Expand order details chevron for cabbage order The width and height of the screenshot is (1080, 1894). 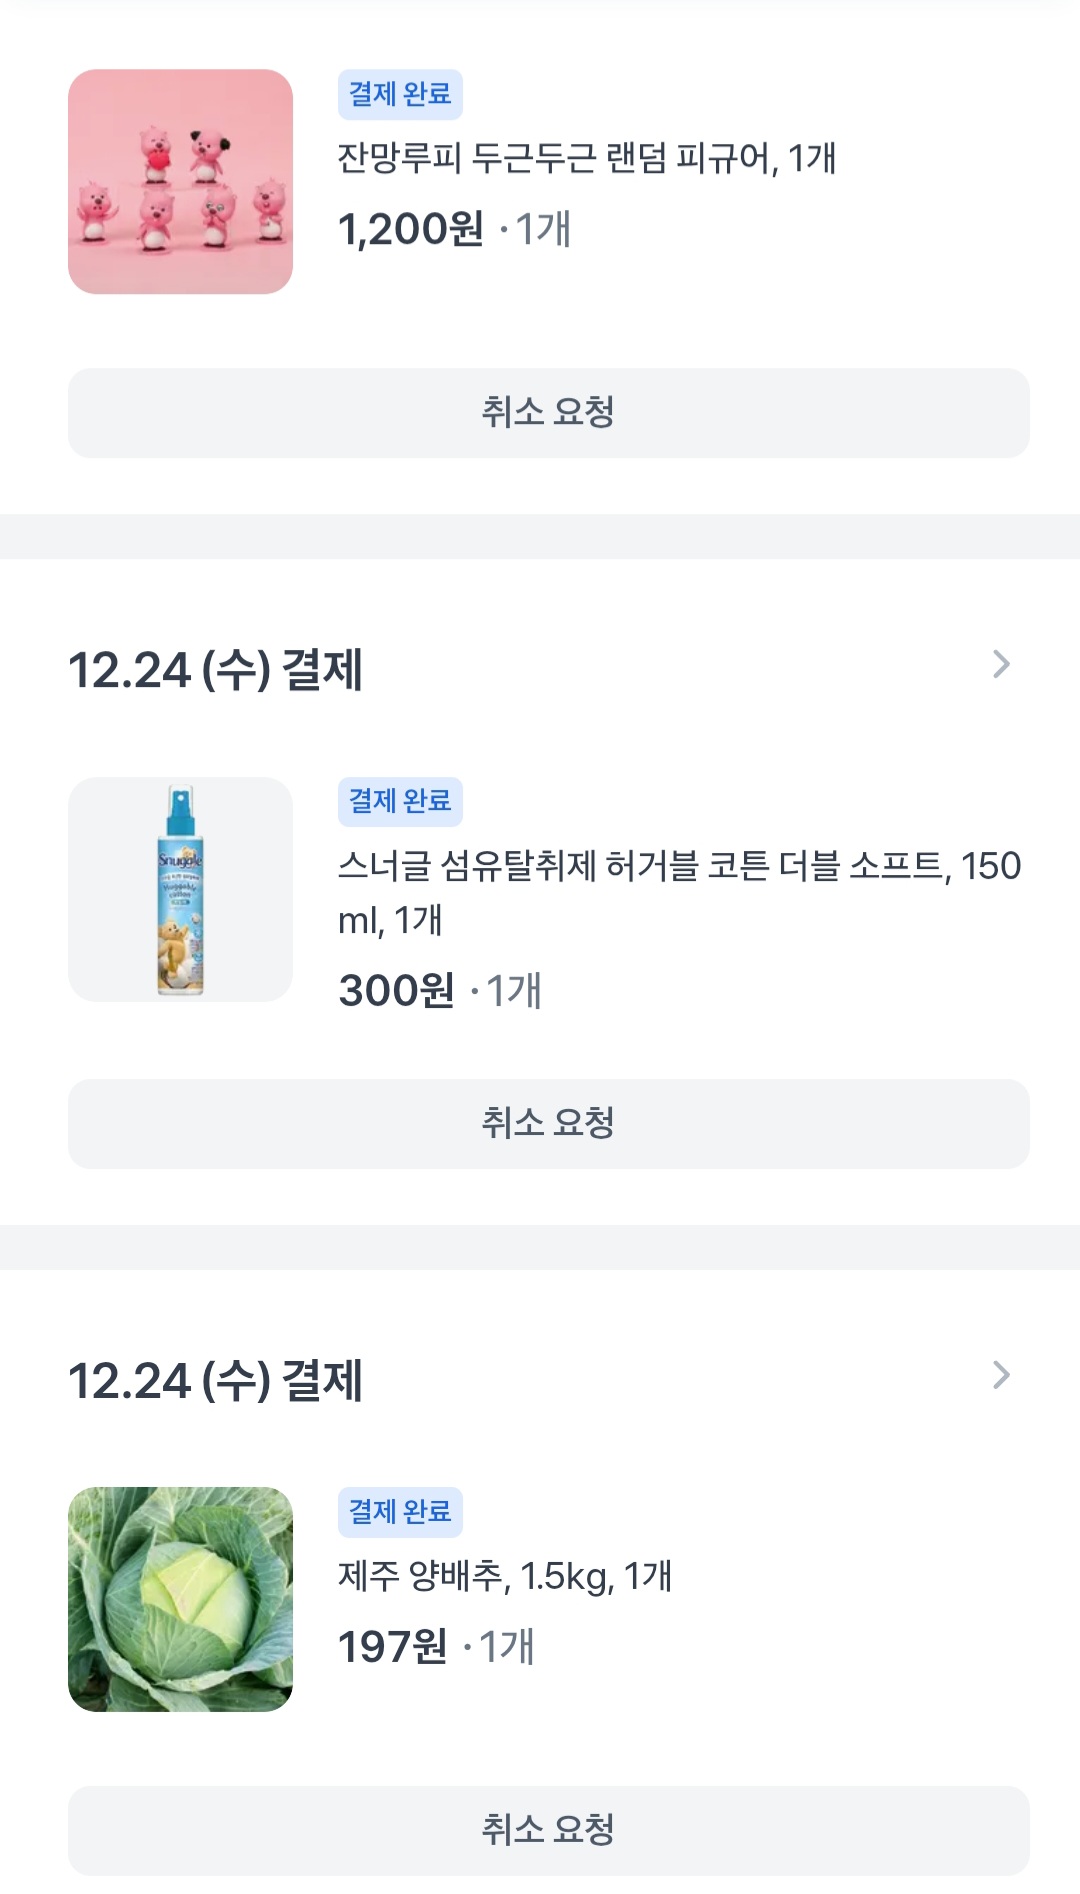pyautogui.click(x=1000, y=1375)
